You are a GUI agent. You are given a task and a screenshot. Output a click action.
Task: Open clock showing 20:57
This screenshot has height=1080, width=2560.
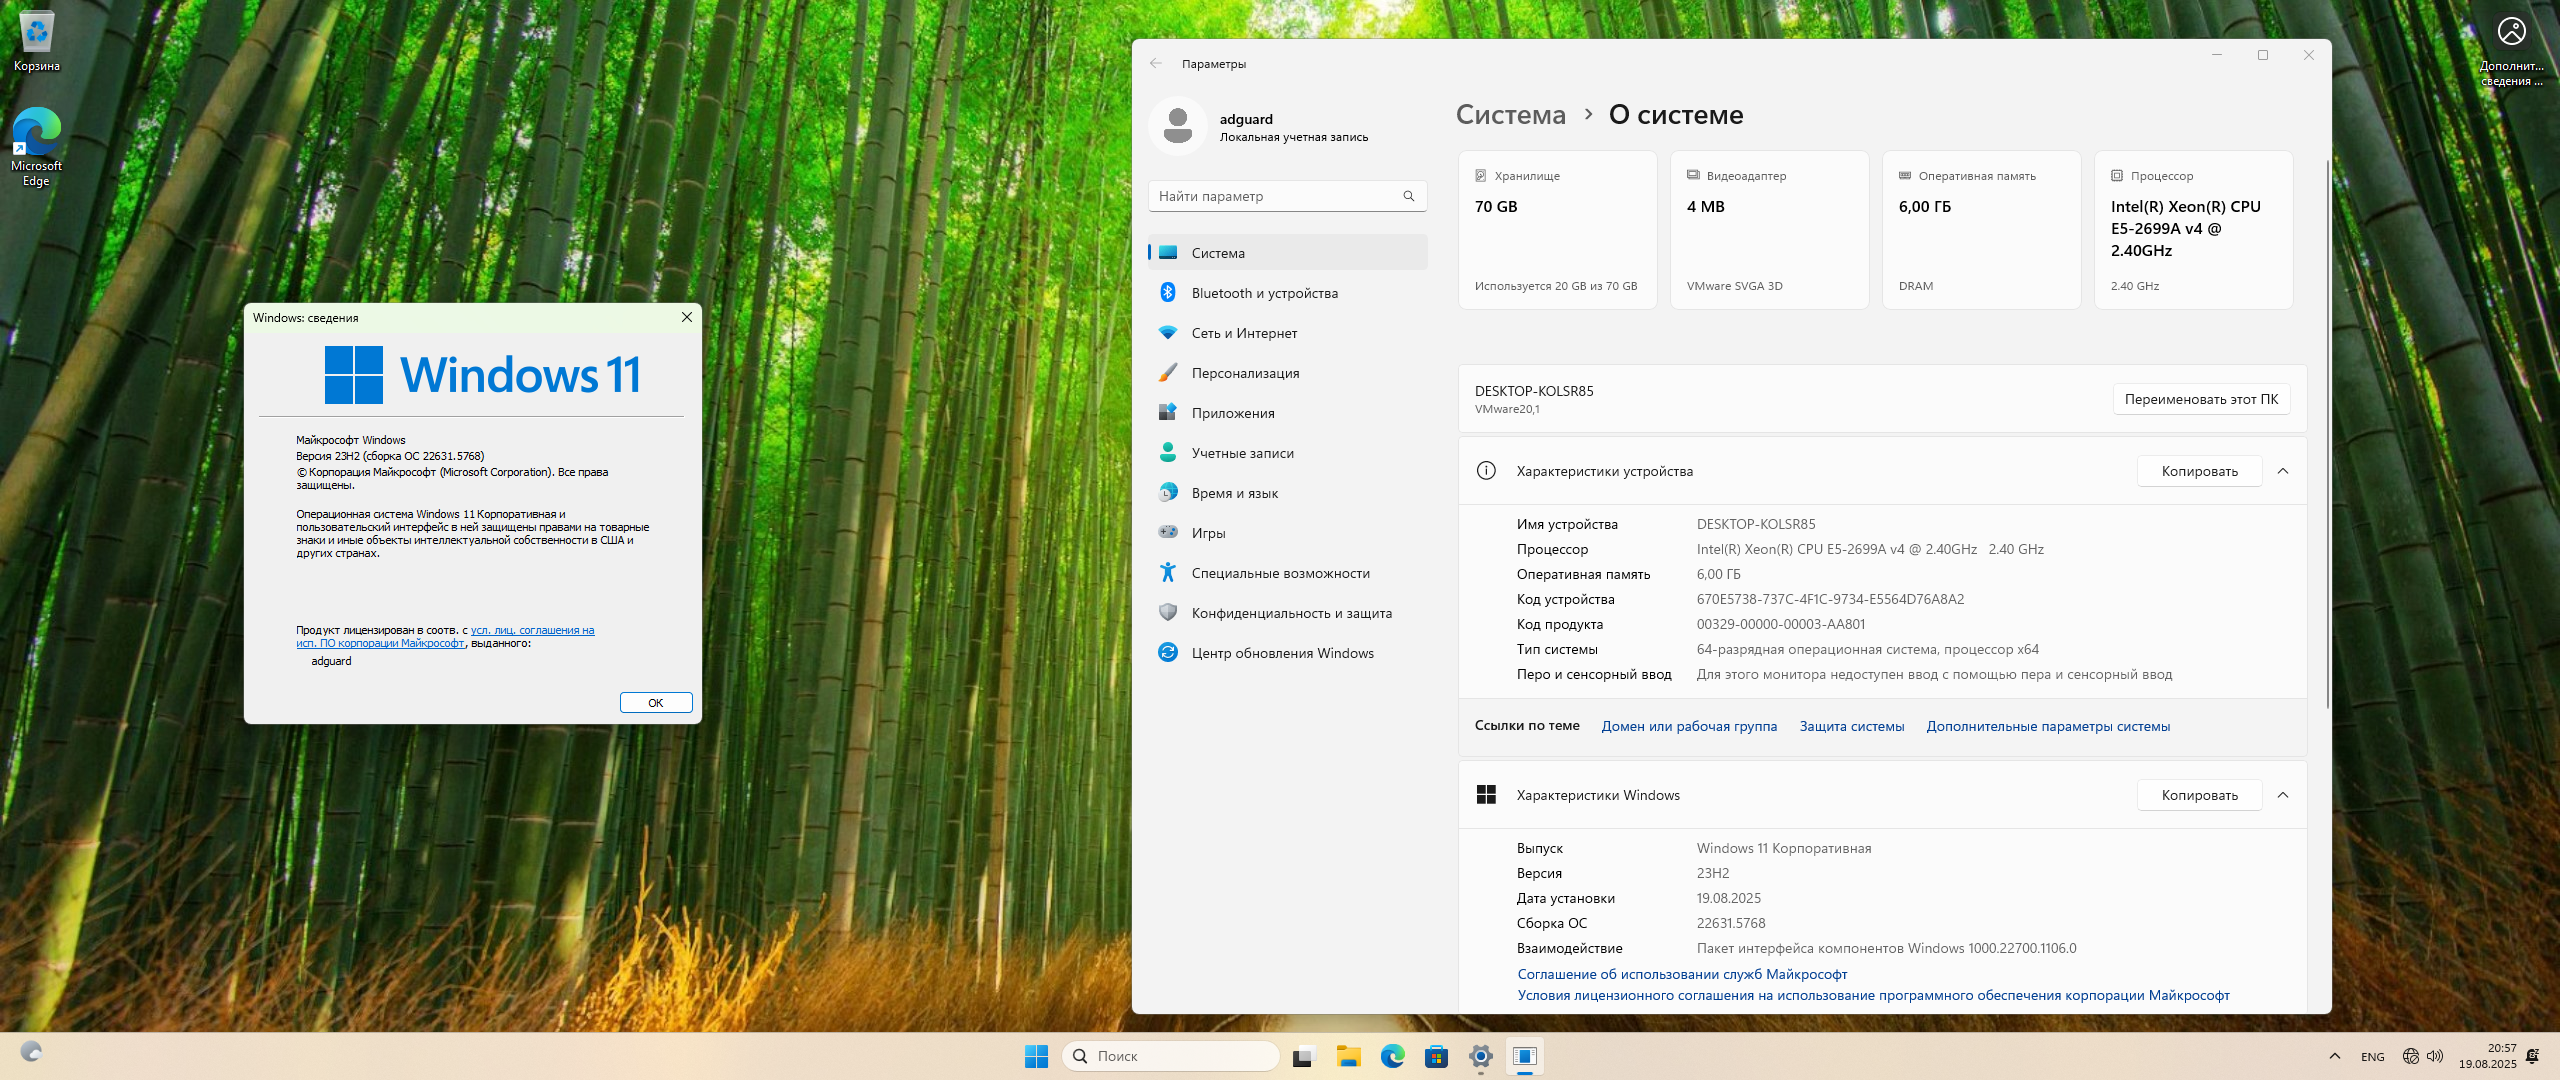point(2487,1056)
